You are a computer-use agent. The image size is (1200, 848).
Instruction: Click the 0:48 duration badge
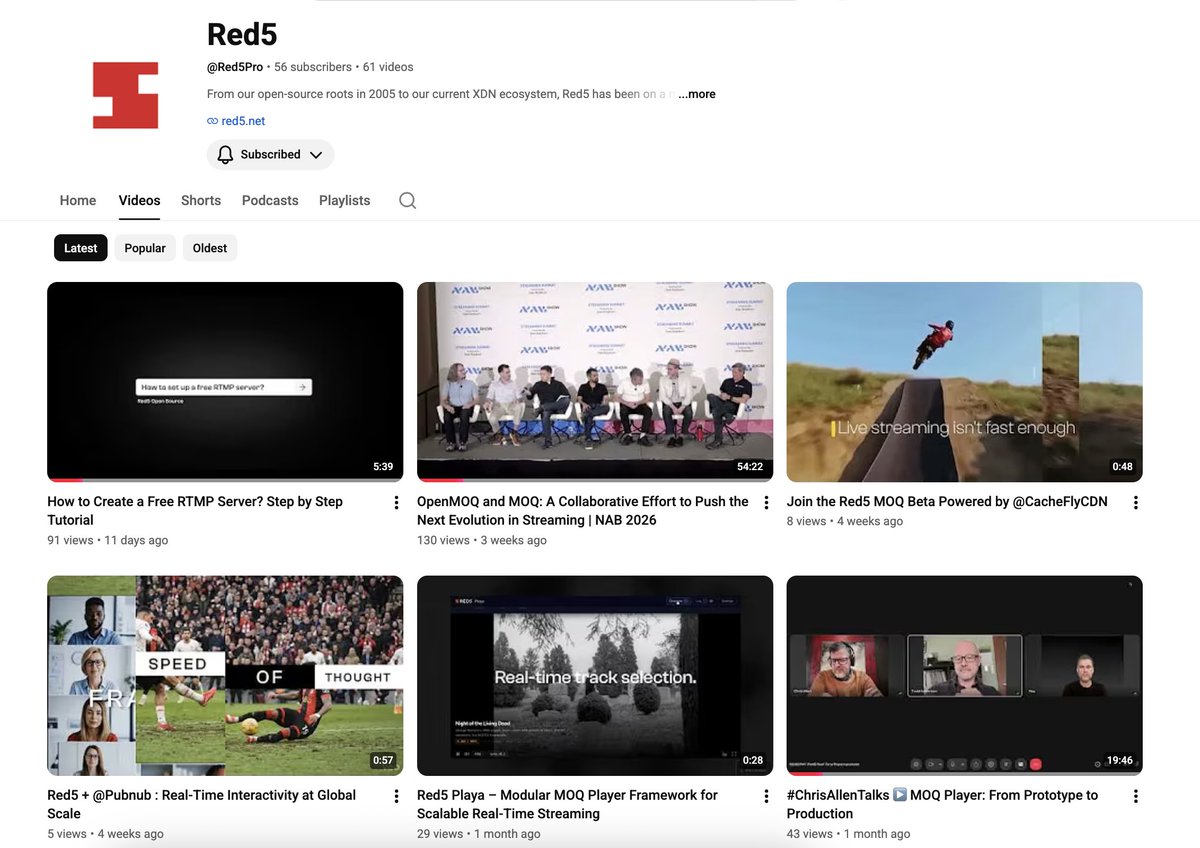(1122, 467)
